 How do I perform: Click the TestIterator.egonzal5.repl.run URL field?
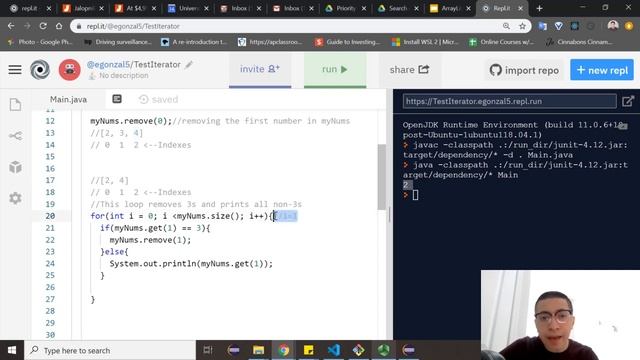pyautogui.click(x=509, y=101)
